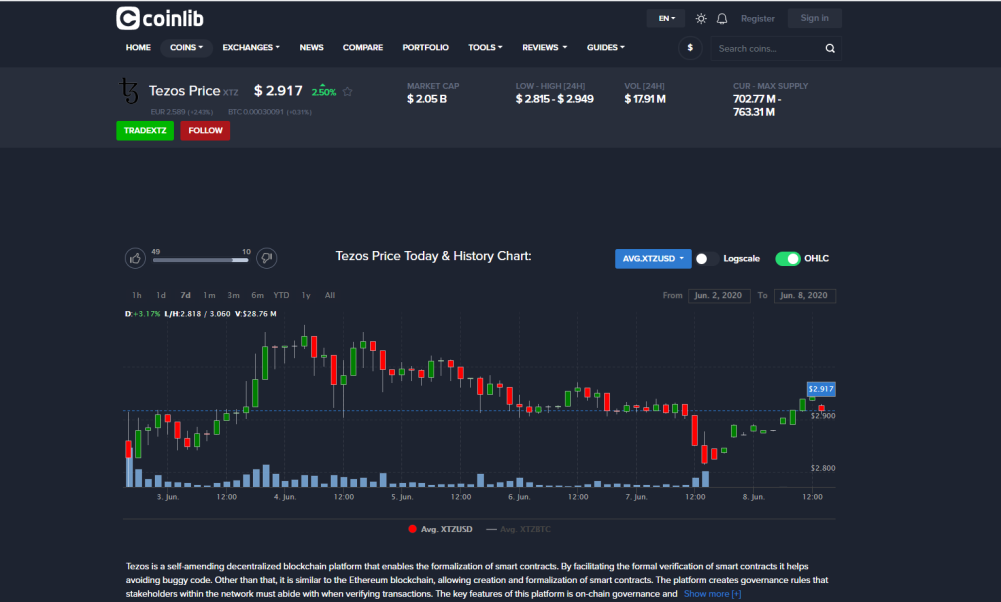Select the 1d chart range

[161, 296]
